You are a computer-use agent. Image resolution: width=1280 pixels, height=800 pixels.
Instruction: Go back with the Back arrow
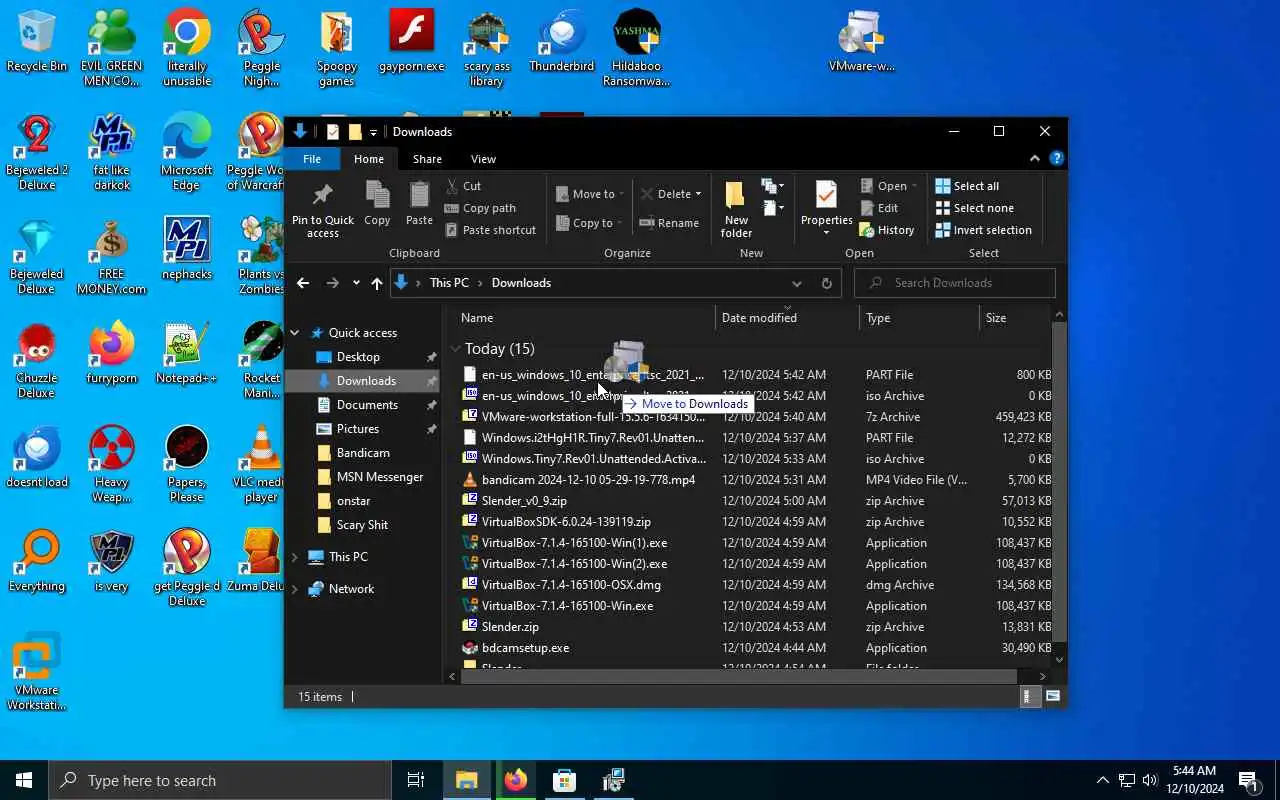tap(303, 283)
